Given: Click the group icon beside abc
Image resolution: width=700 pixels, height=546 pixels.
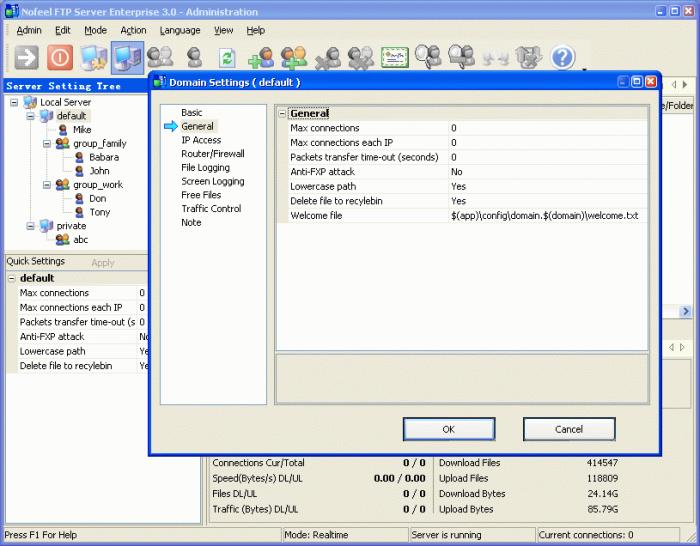Looking at the screenshot, I should click(62, 240).
